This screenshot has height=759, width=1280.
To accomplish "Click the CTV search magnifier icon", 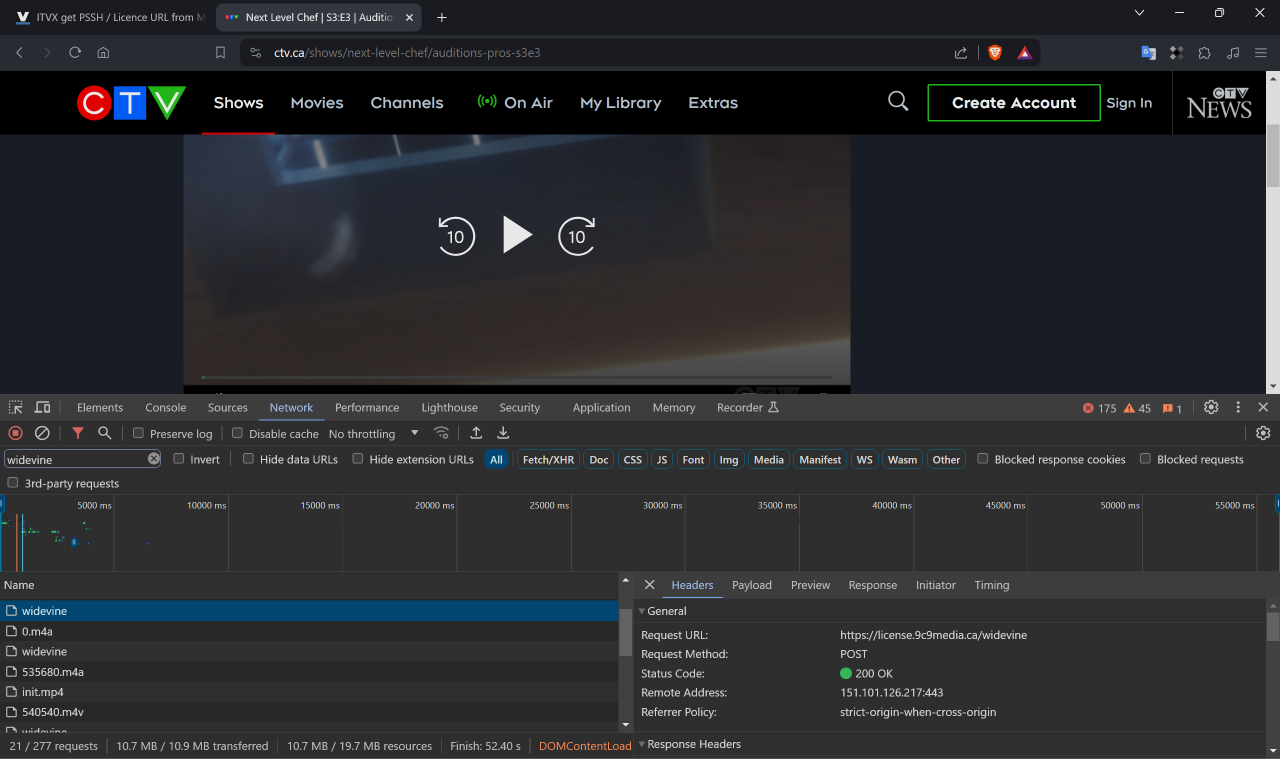I will pos(898,102).
